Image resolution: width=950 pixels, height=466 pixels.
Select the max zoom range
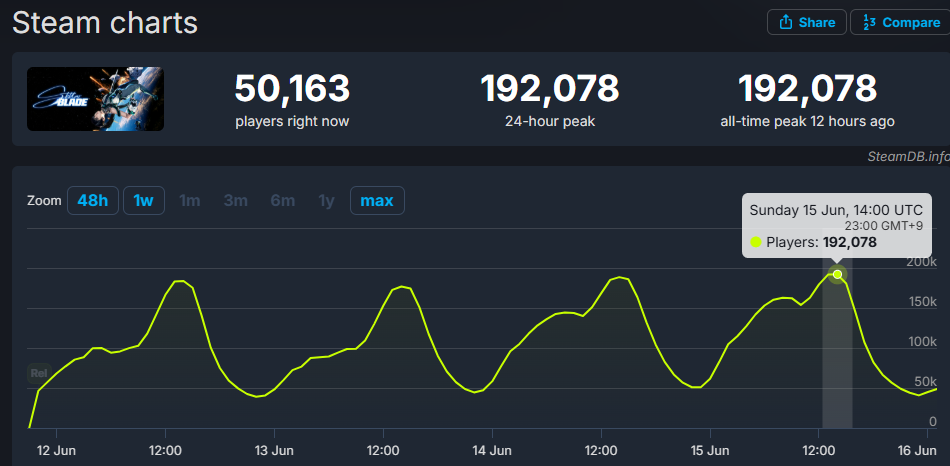pos(377,201)
